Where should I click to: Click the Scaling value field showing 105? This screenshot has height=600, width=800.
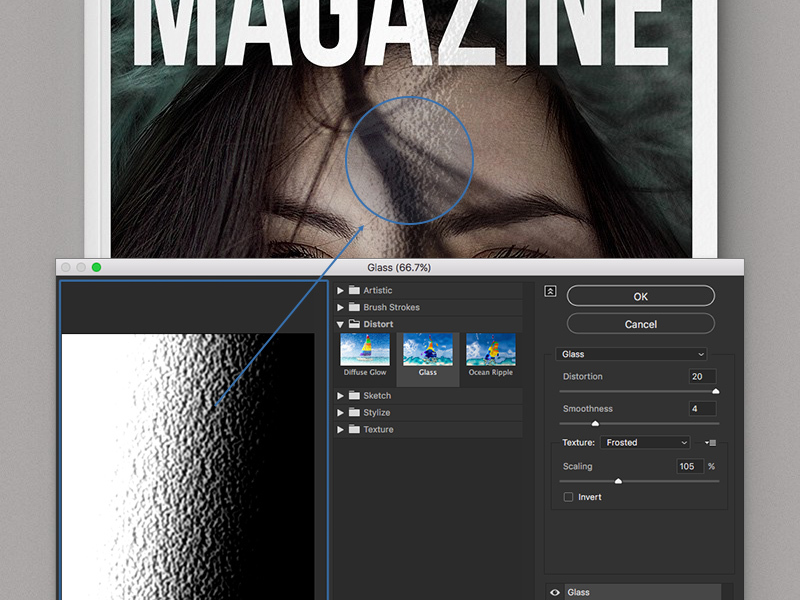pyautogui.click(x=689, y=466)
